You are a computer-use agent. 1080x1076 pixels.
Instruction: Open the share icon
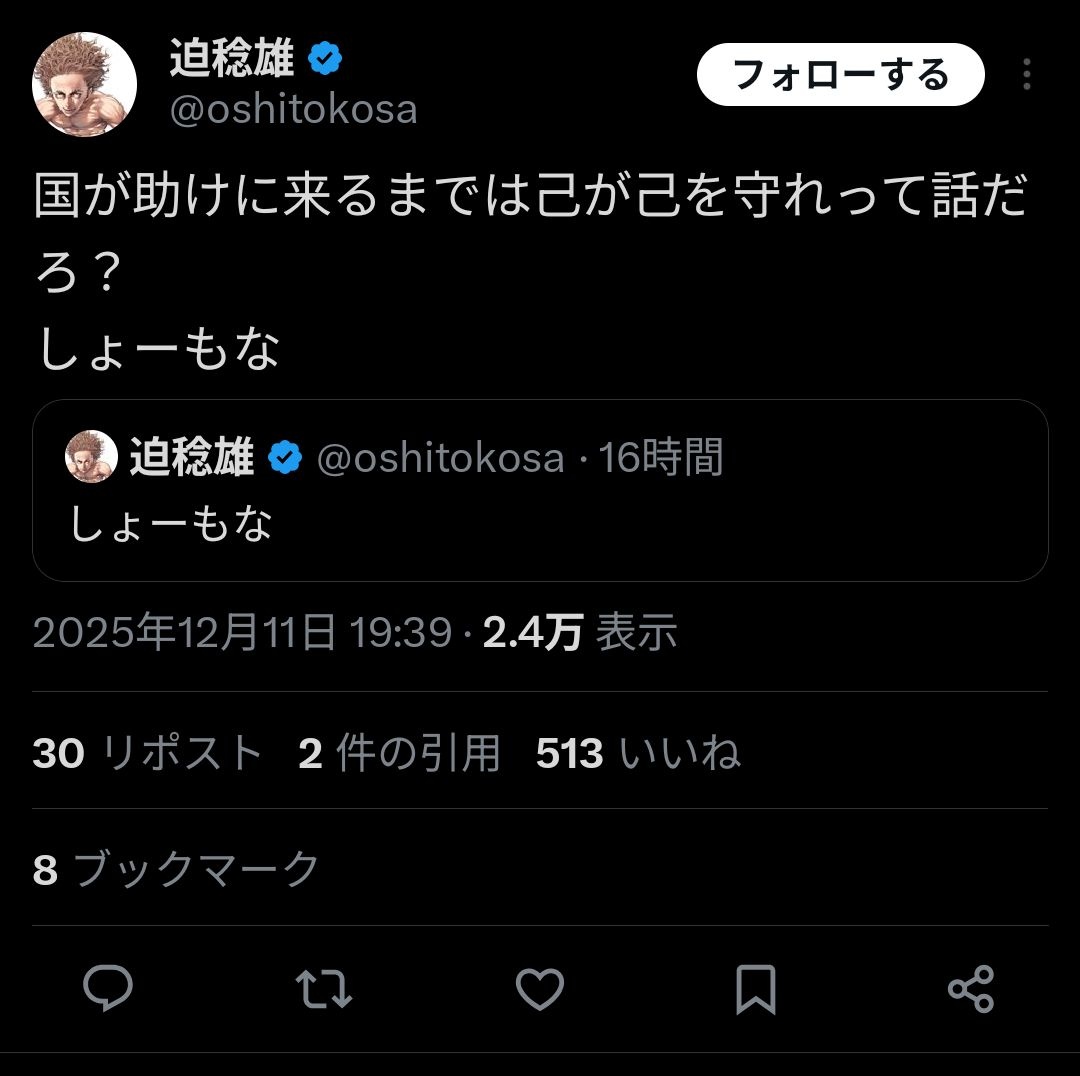[x=970, y=989]
